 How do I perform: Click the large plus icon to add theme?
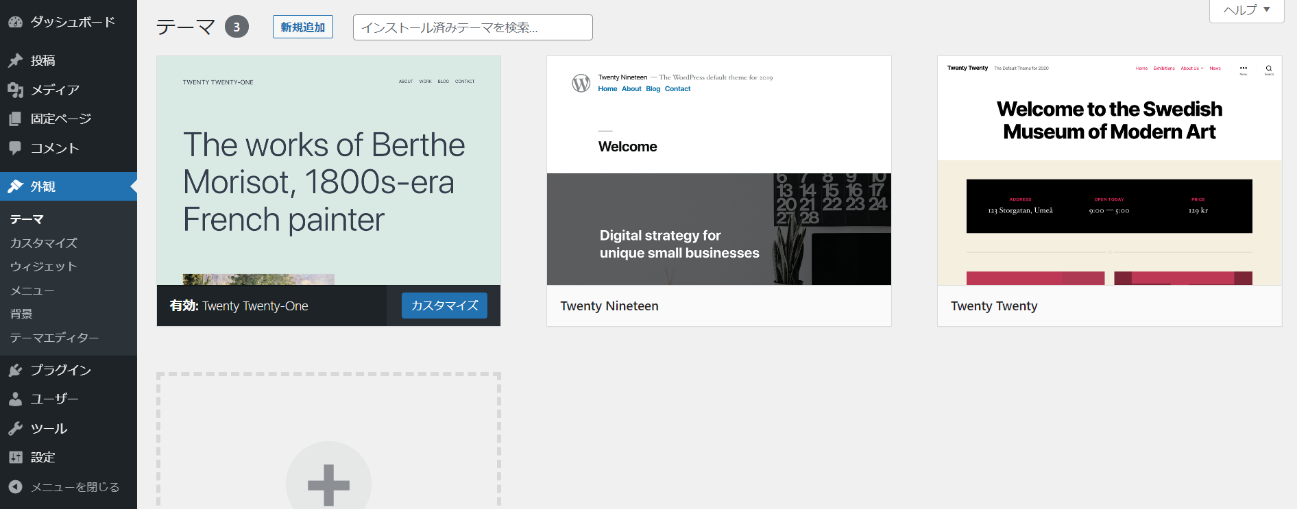[328, 483]
